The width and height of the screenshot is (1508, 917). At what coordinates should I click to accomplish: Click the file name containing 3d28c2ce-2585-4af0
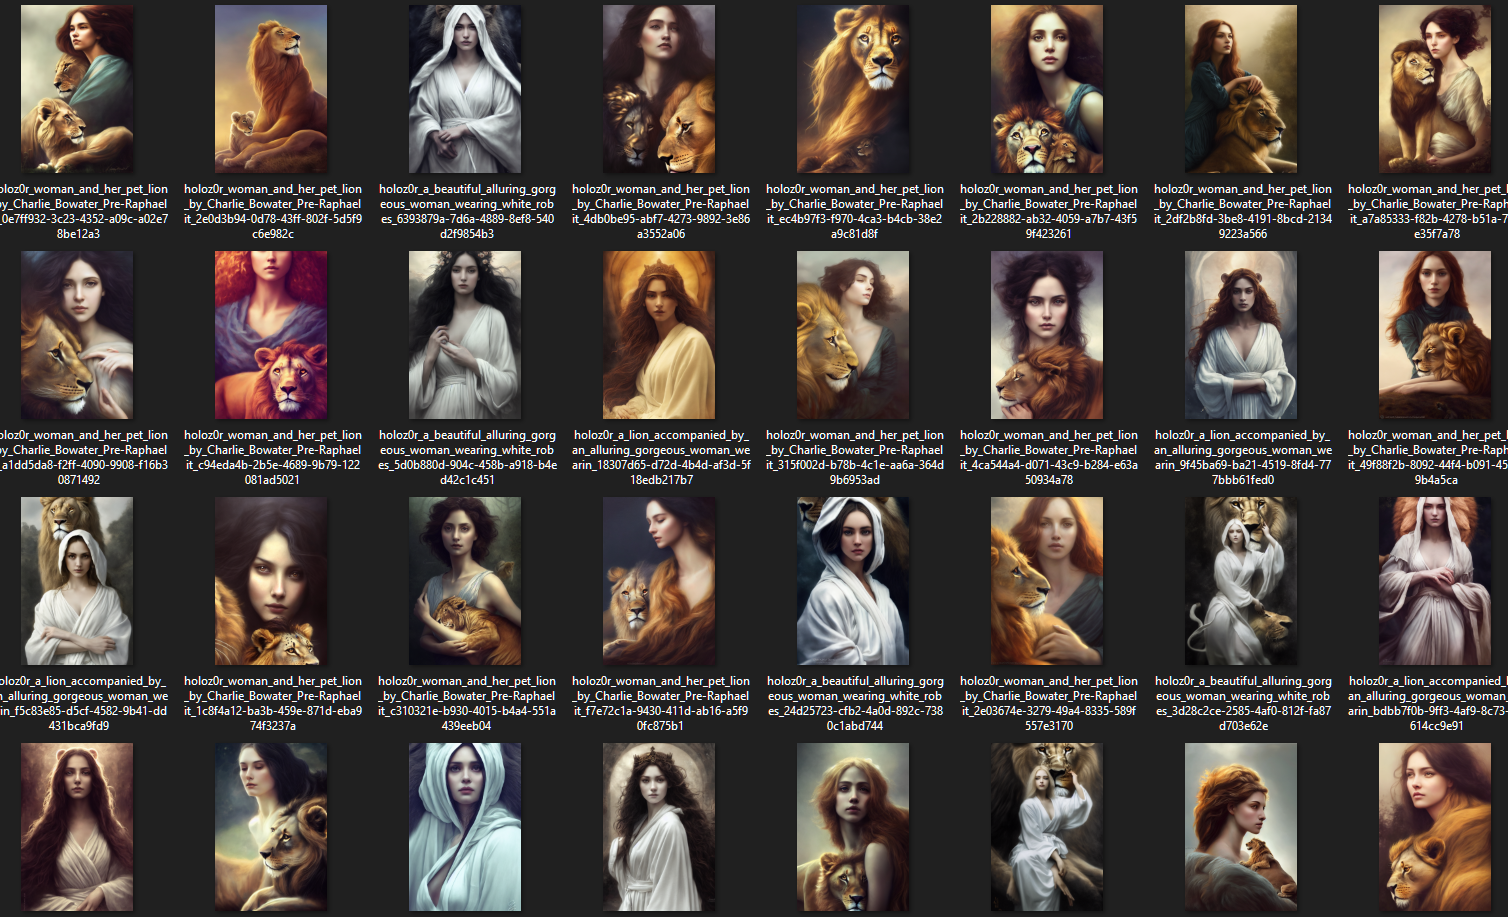1243,703
